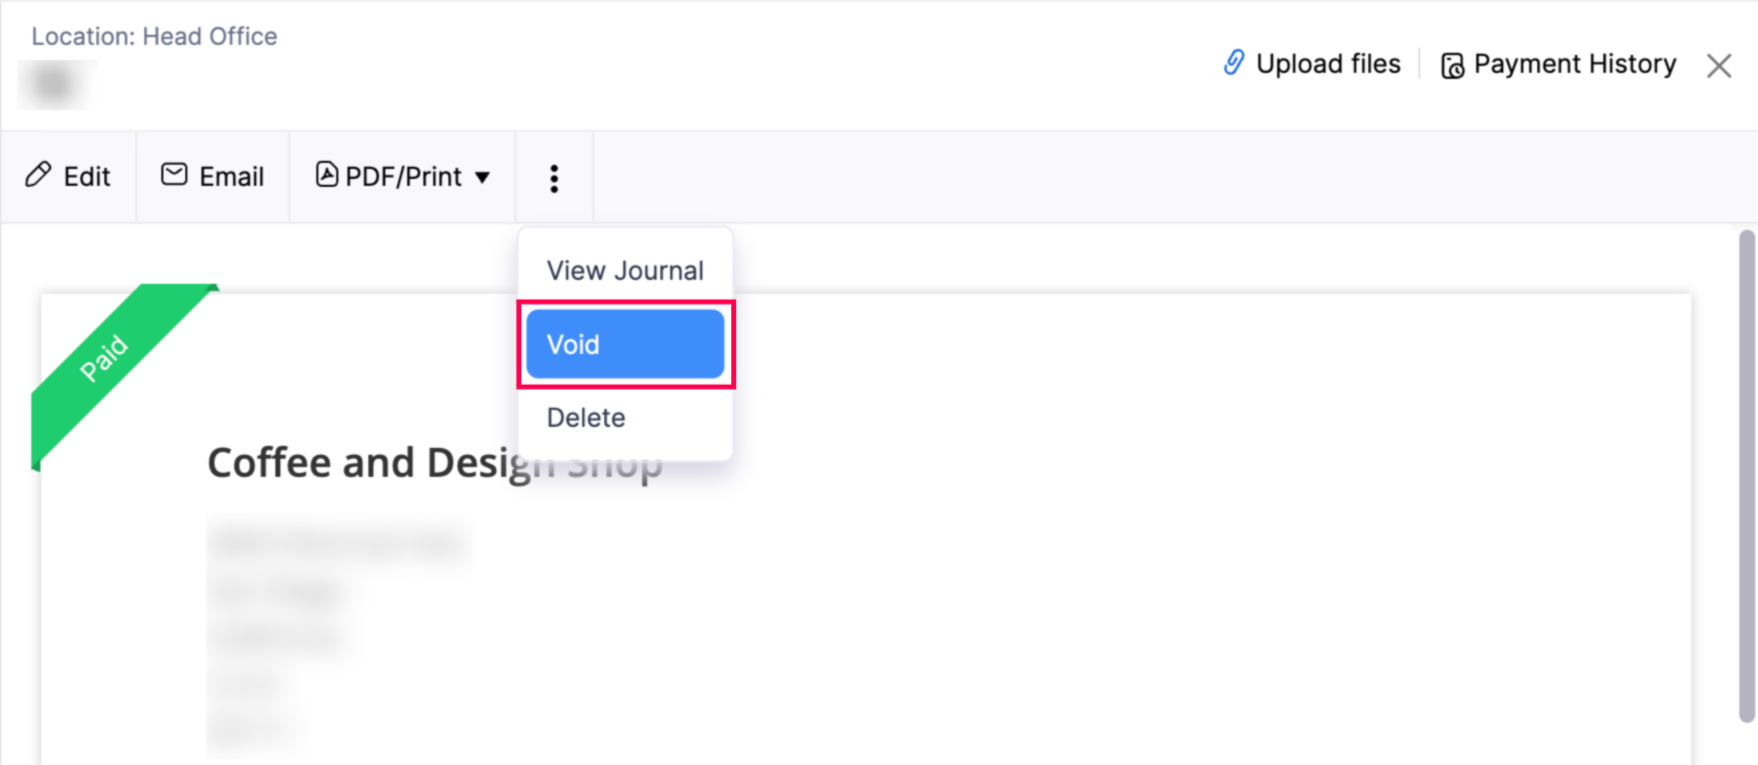Image resolution: width=1758 pixels, height=765 pixels.
Task: Click the envelope icon beside Email
Action: (x=174, y=175)
